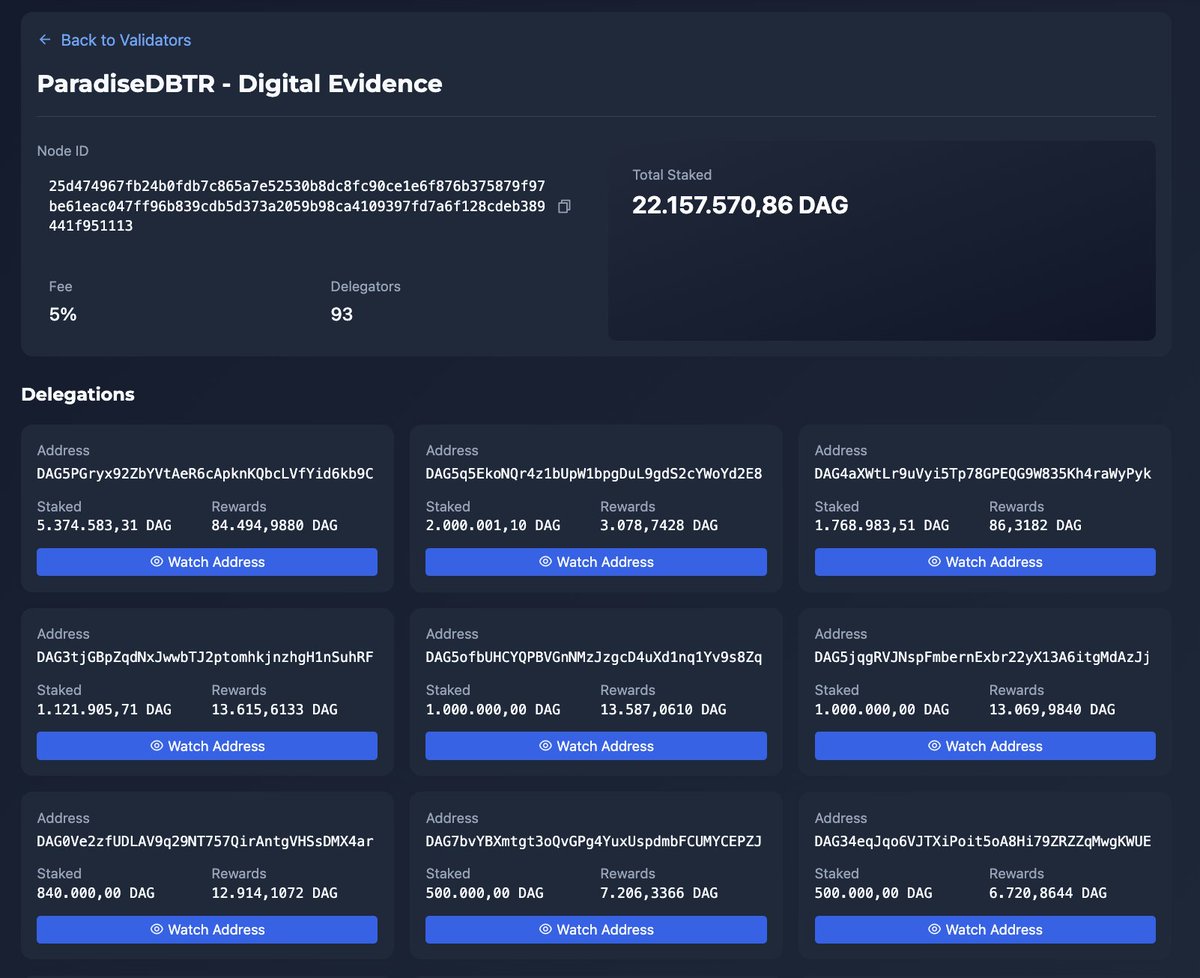The image size is (1200, 978).
Task: Watch address DAG5PGryx92ZbYVtAeR6cApknKQbcLVfYid6kb9C
Action: (x=207, y=562)
